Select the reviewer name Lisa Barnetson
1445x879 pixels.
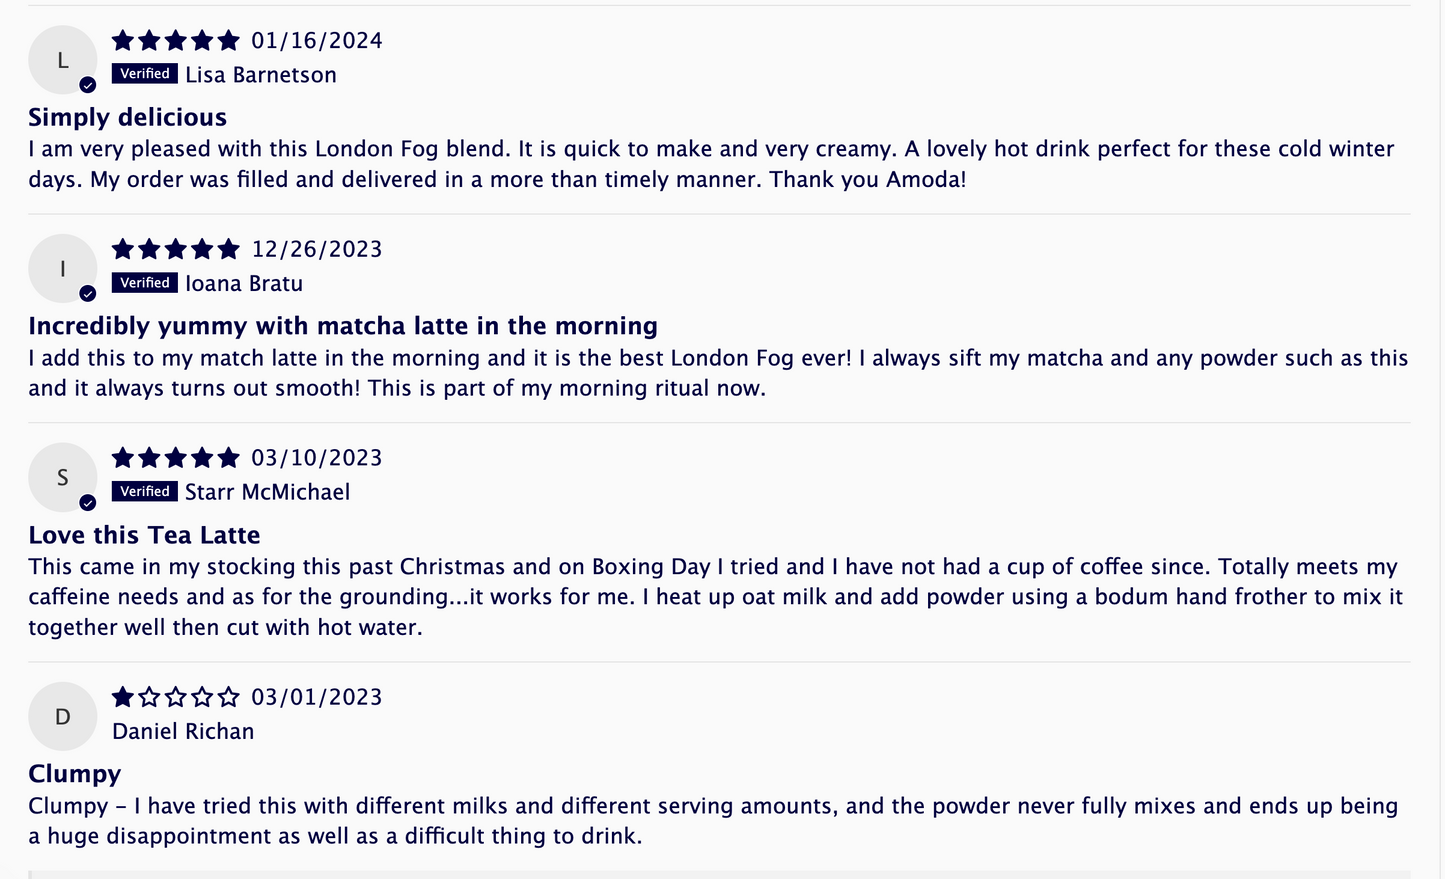pyautogui.click(x=261, y=75)
